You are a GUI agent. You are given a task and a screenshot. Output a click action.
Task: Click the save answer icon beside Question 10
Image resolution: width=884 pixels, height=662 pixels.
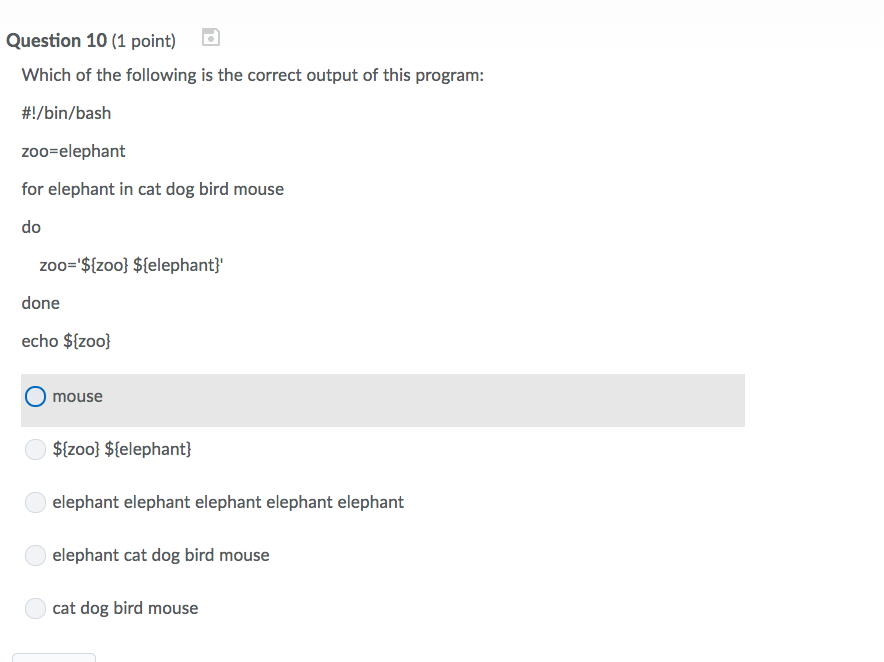coord(210,37)
